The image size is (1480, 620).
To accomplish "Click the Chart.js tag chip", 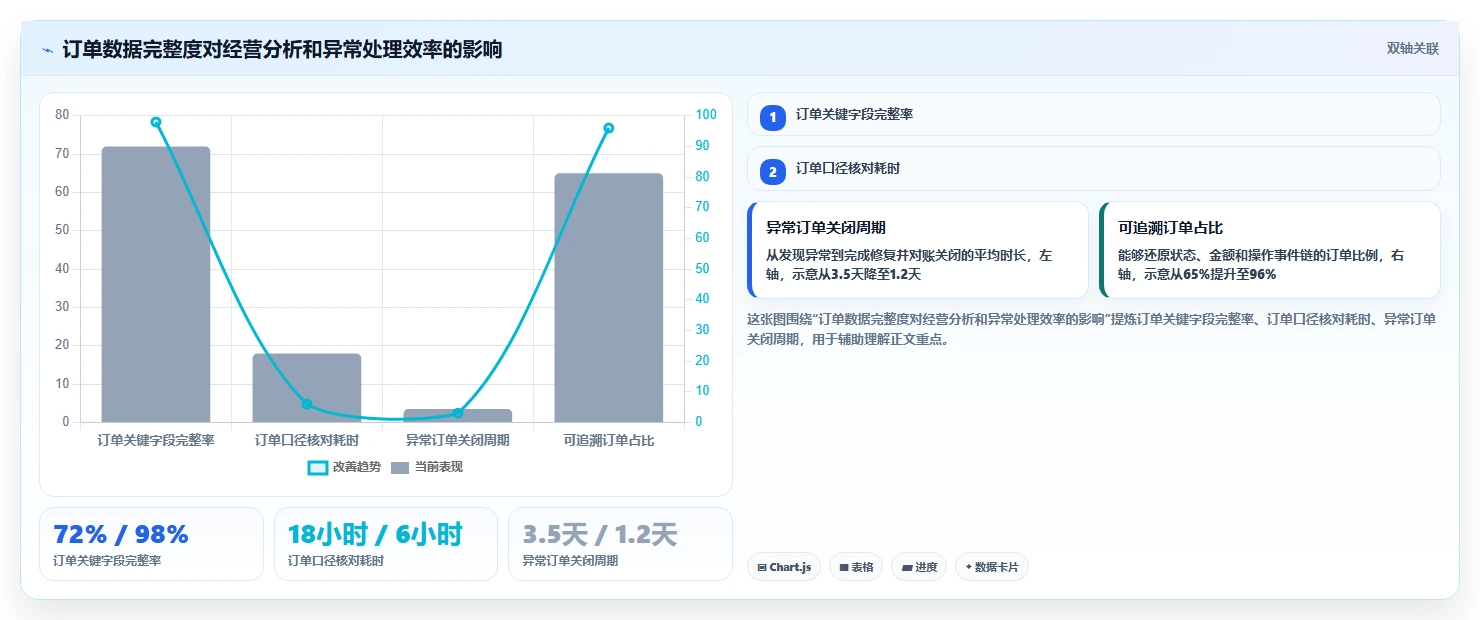I will (x=784, y=567).
